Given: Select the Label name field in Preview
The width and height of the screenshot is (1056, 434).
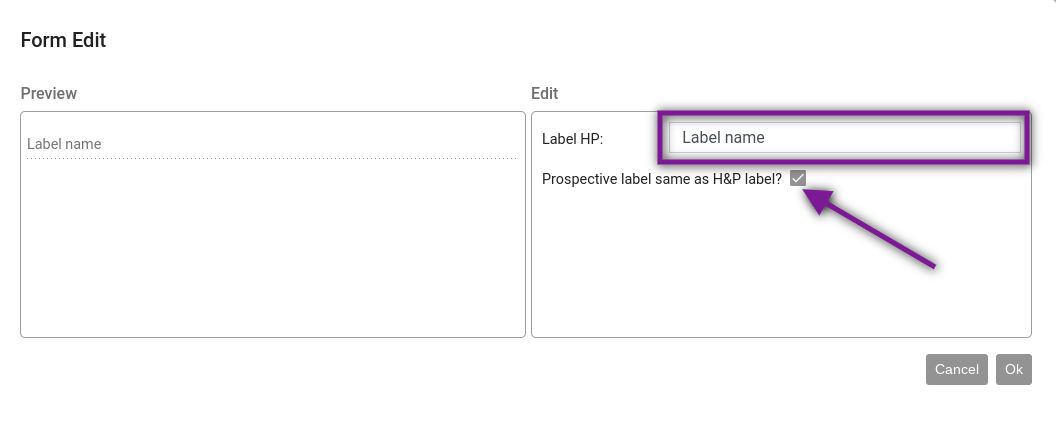Looking at the screenshot, I should (271, 144).
